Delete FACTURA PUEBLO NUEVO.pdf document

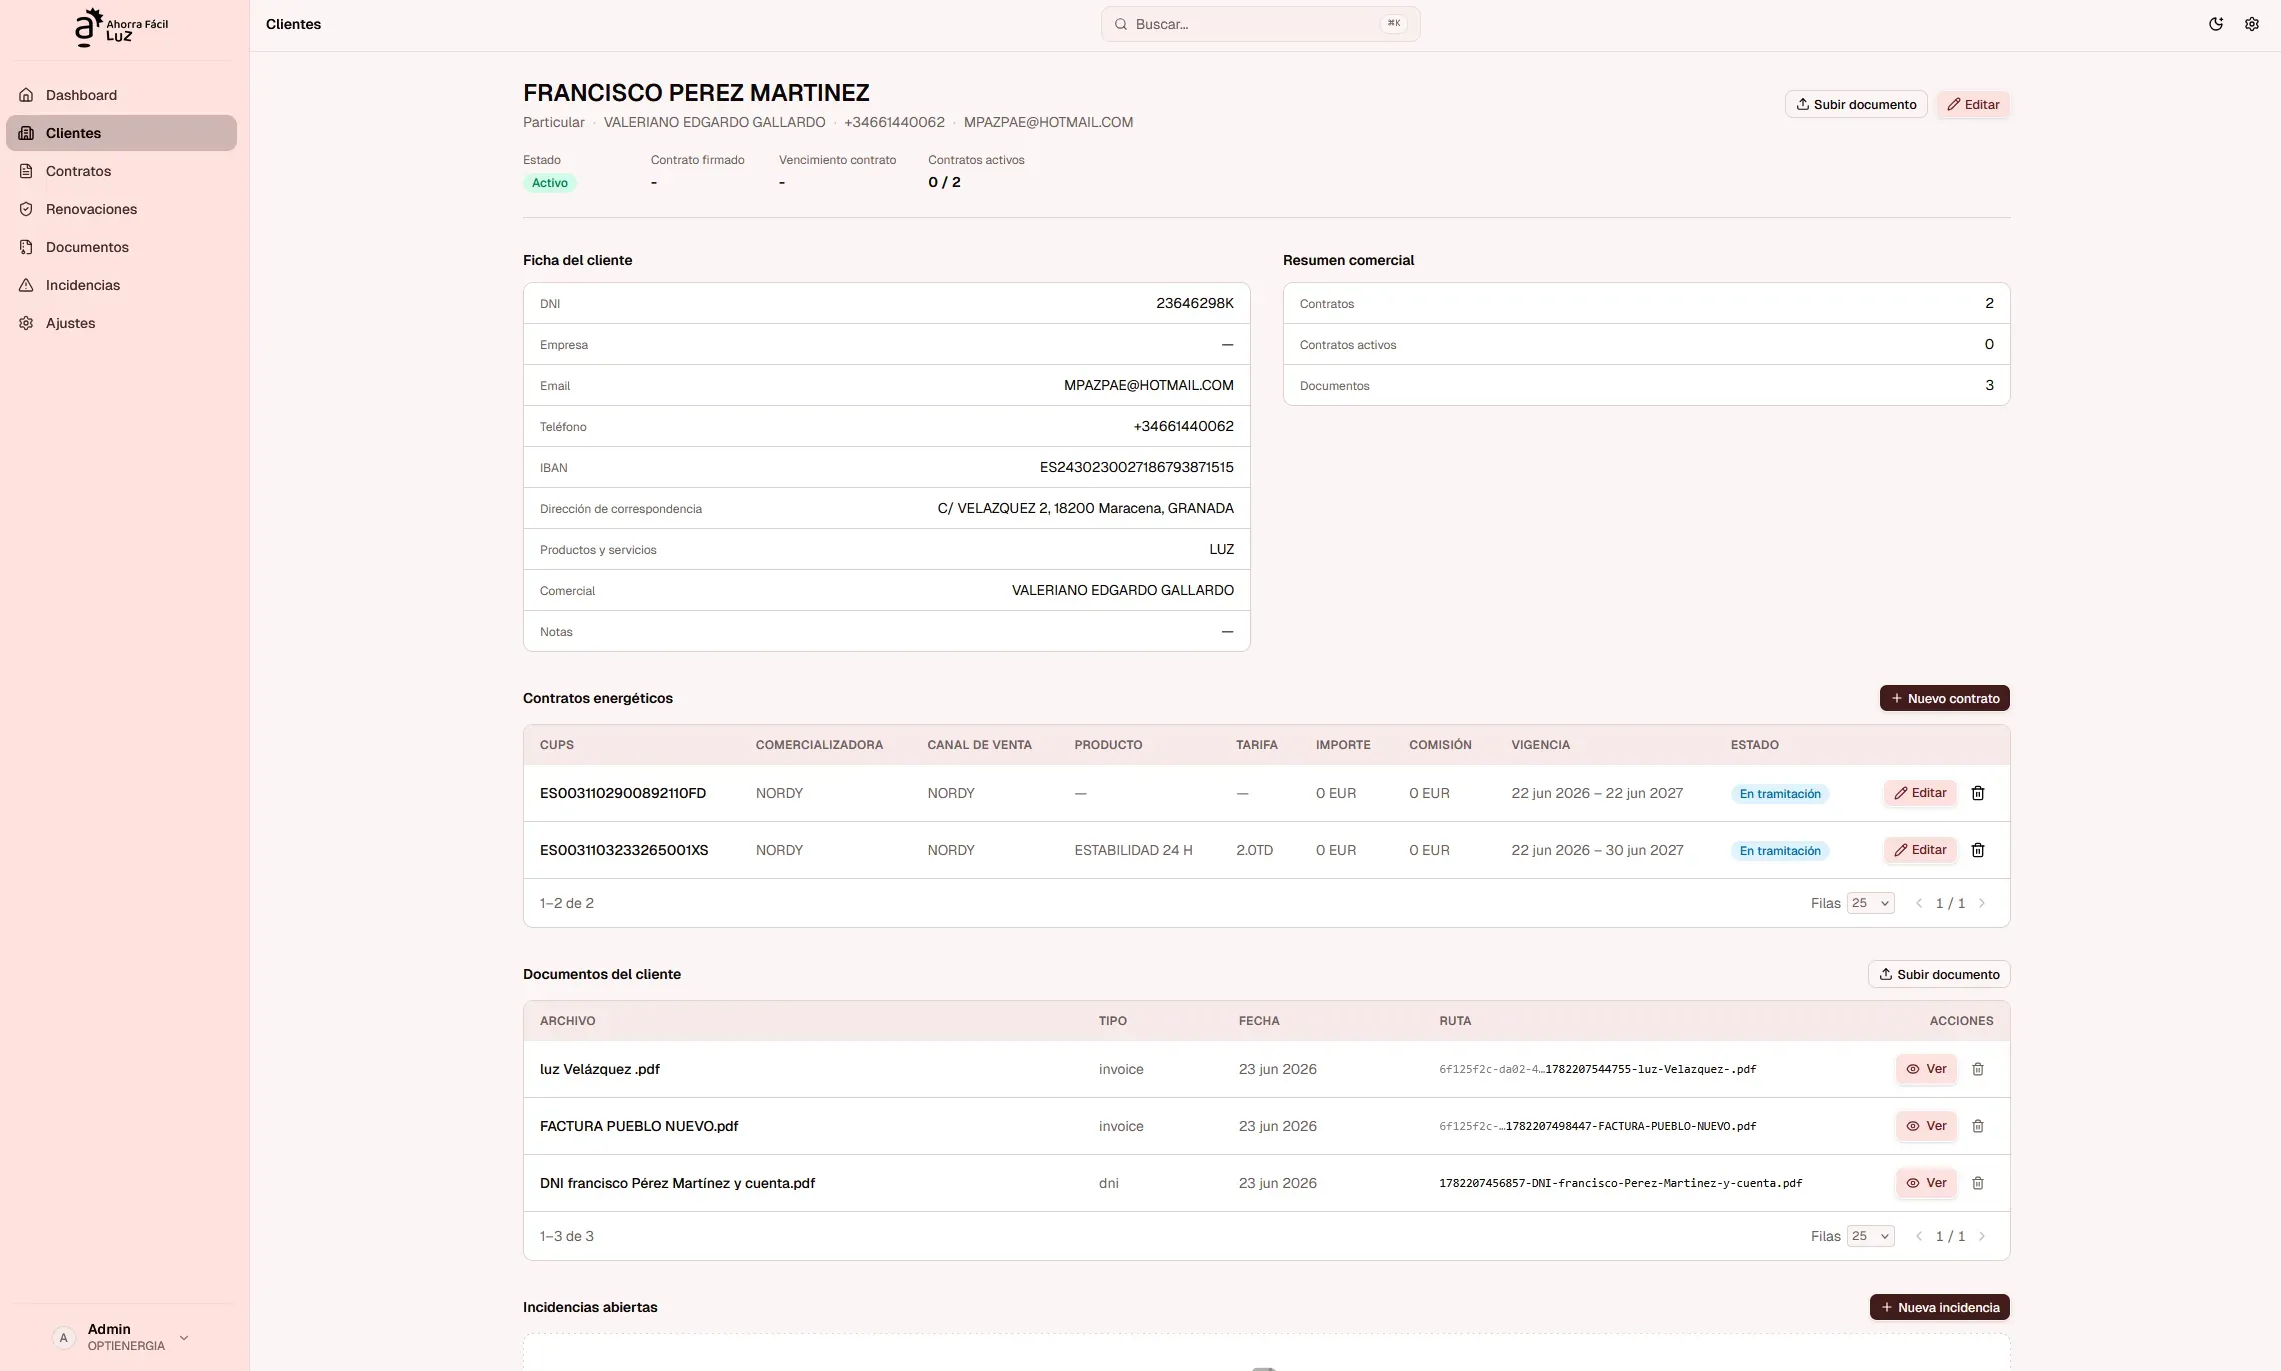(x=1977, y=1126)
